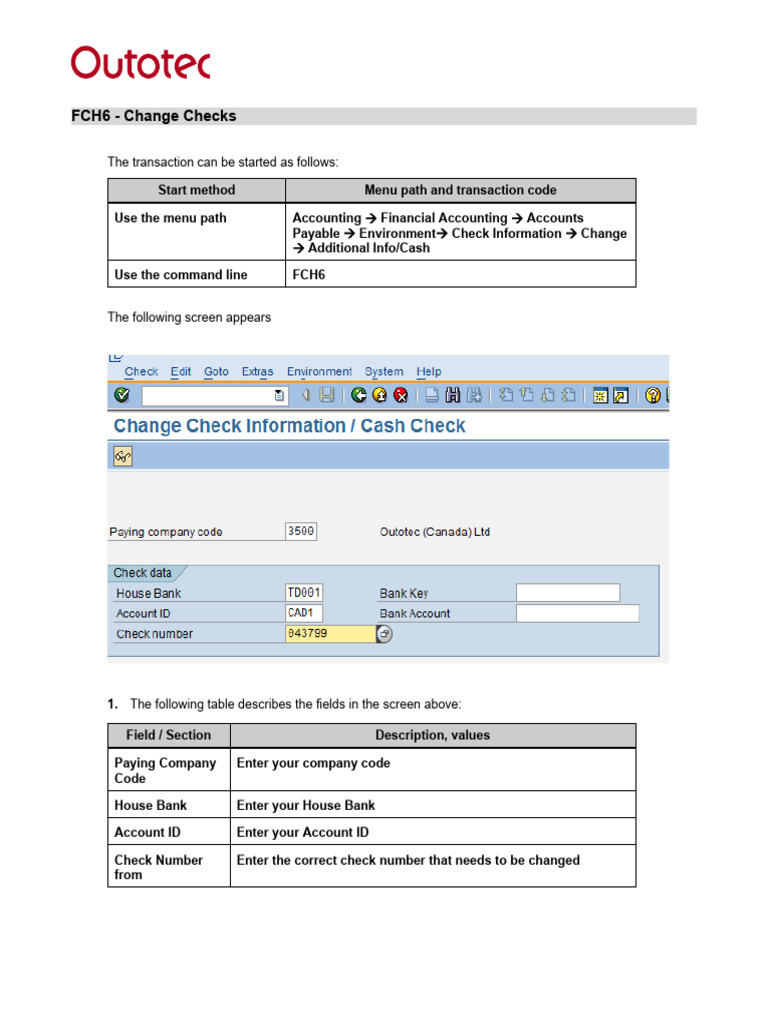Click the green Enter checkmark icon
768x1024 pixels.
pos(121,395)
